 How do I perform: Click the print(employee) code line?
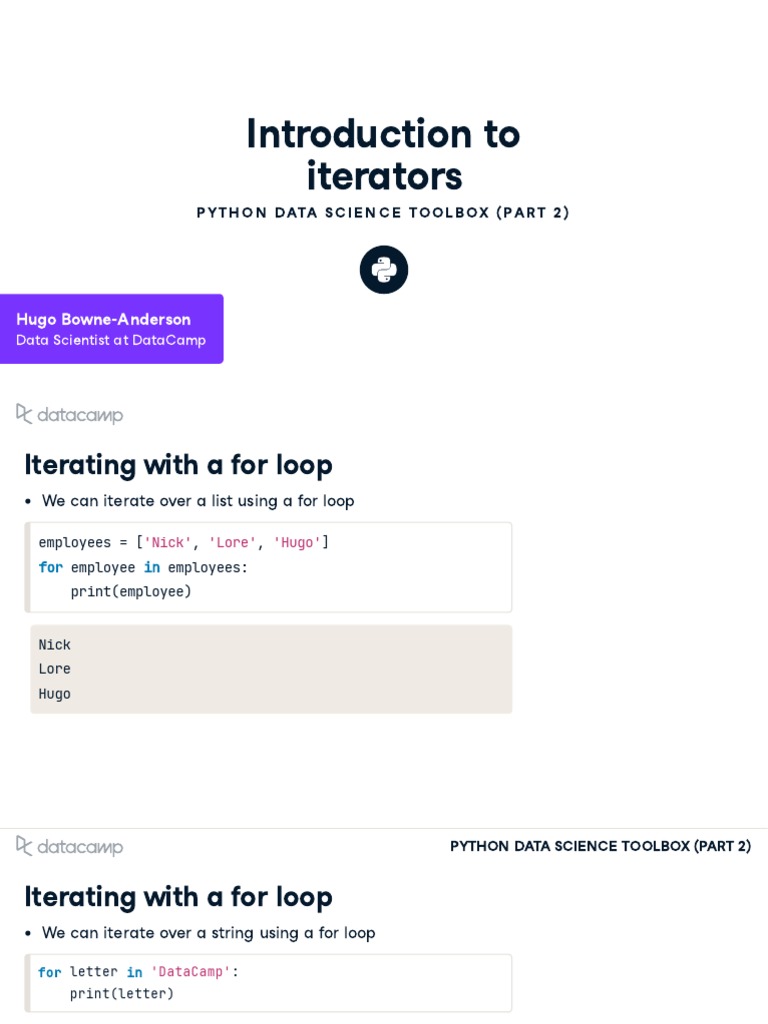(x=131, y=592)
